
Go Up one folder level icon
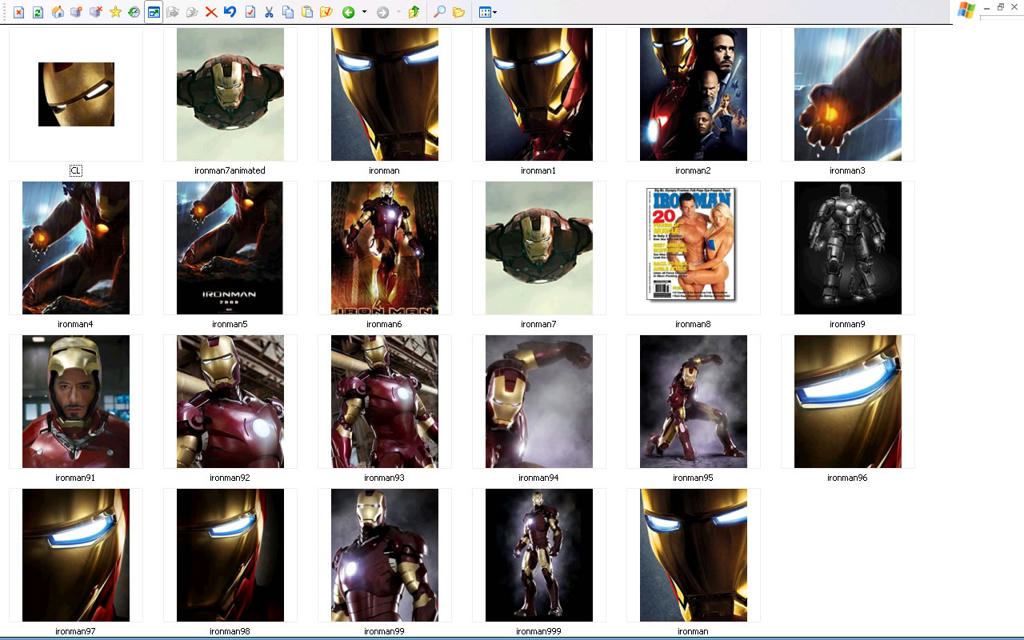pos(413,12)
